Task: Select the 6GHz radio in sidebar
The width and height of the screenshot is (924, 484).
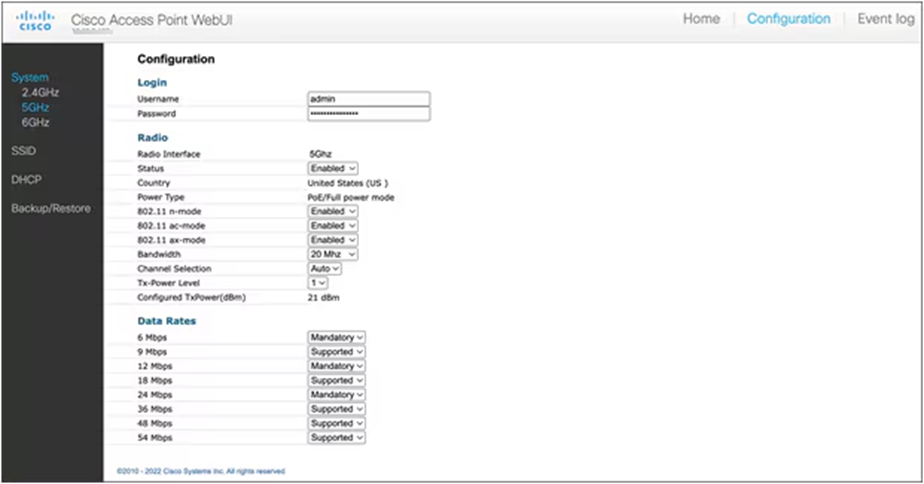Action: point(35,122)
